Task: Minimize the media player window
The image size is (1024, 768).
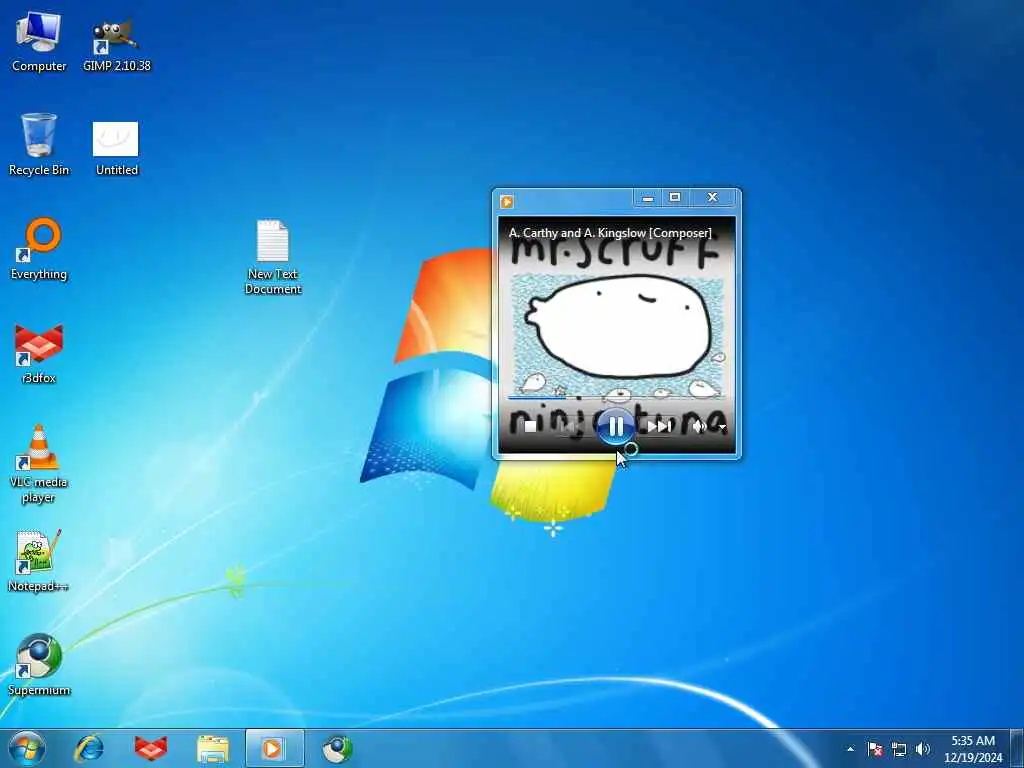Action: point(648,198)
